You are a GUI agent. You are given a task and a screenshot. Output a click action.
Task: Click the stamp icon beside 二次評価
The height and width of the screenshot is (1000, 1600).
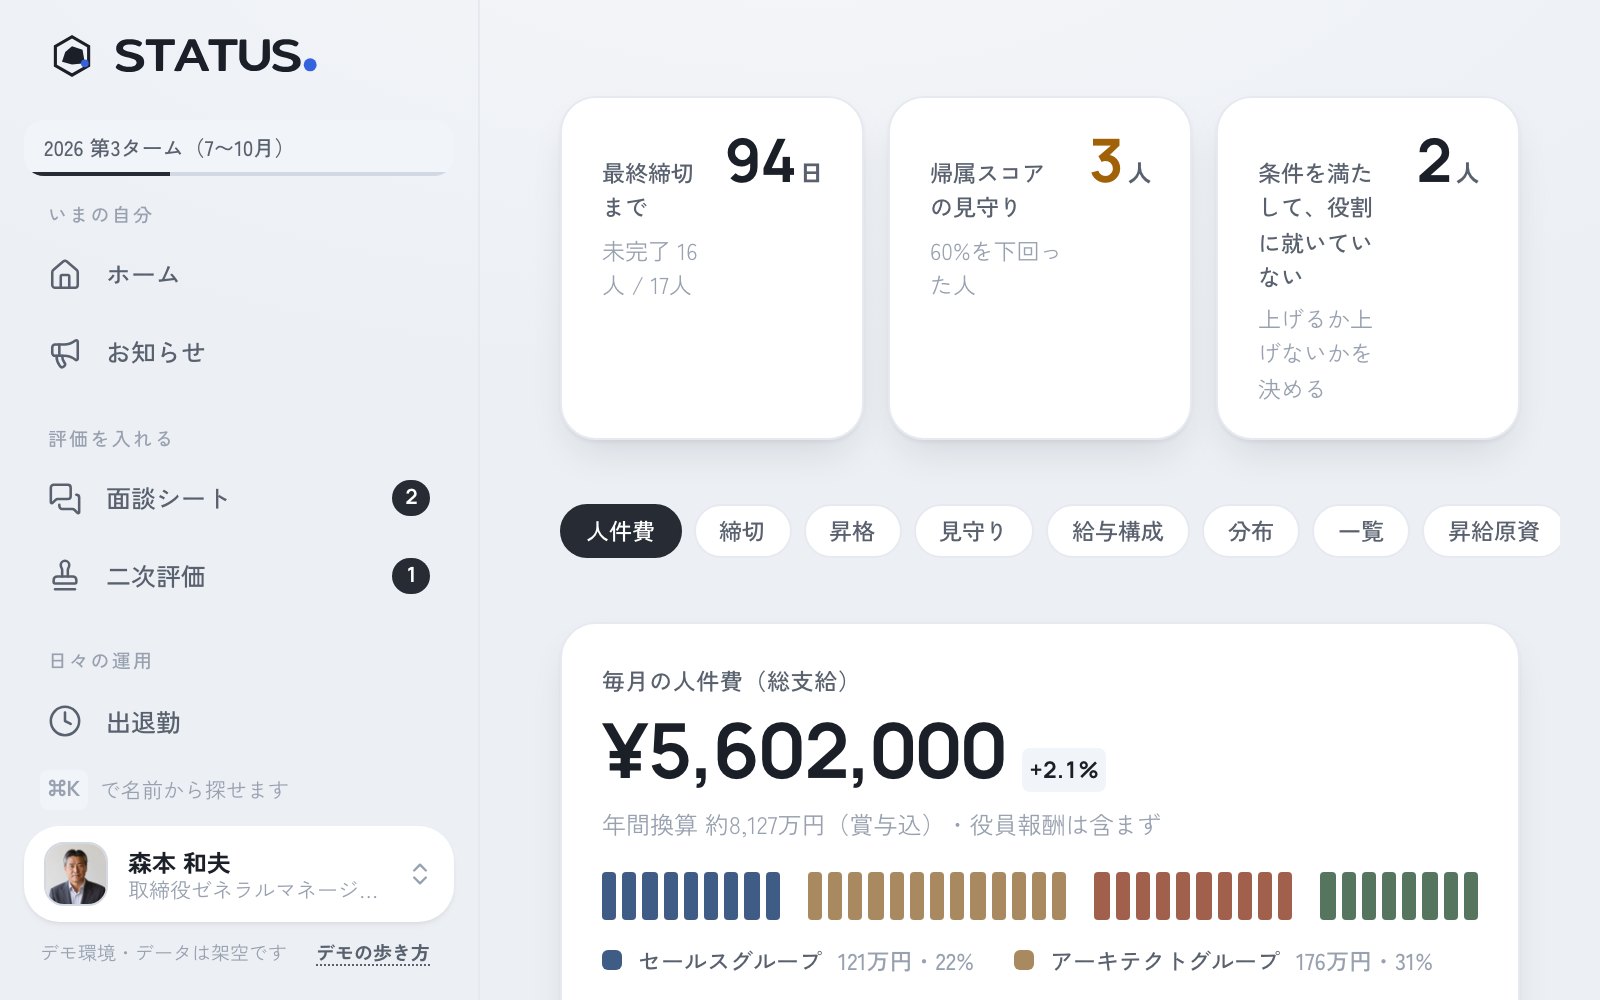65,576
